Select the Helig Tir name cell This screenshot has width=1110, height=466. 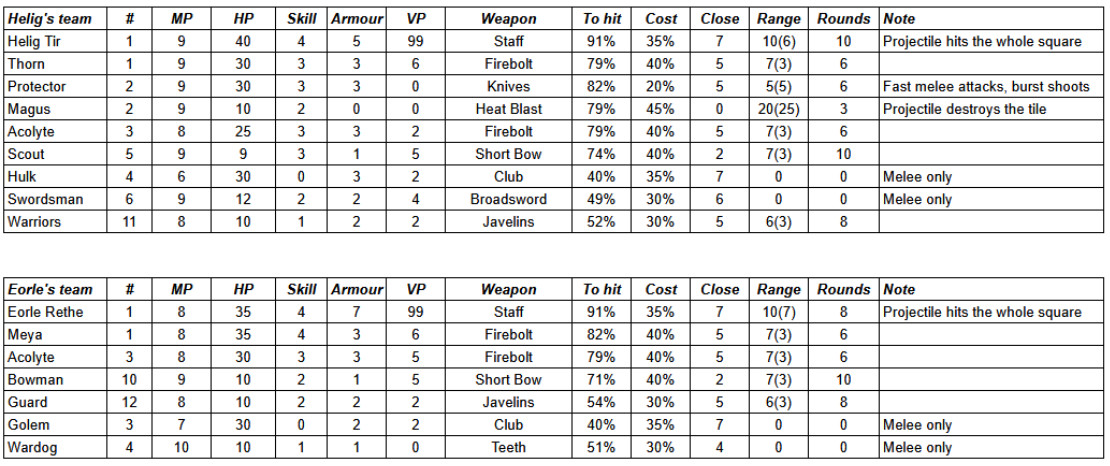click(x=55, y=41)
